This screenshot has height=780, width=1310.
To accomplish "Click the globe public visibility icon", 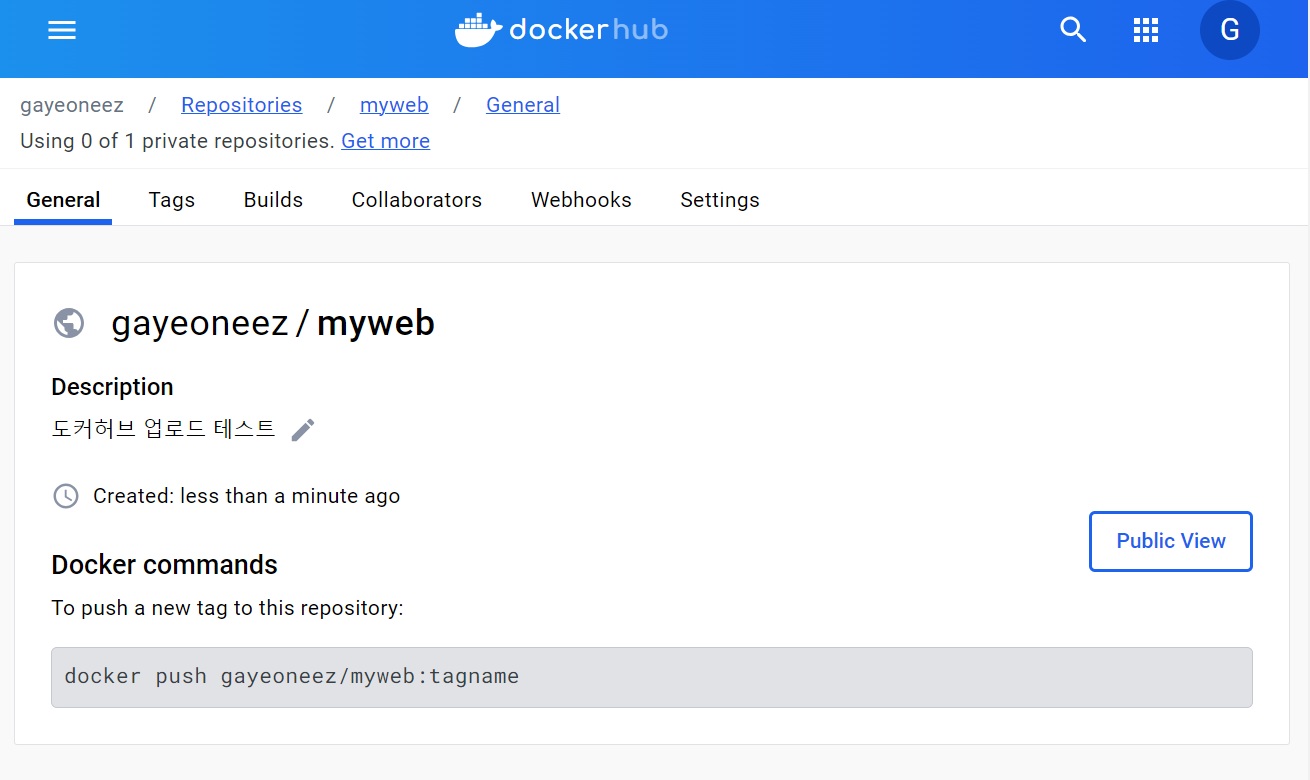I will 69,323.
